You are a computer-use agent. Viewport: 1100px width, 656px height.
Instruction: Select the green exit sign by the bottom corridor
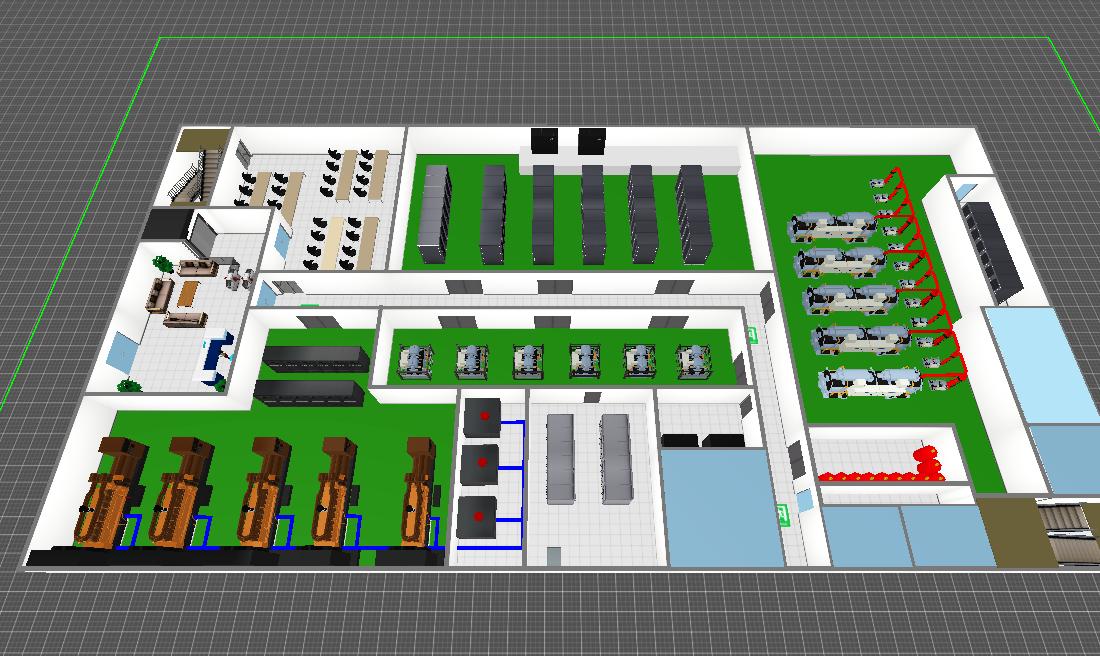point(784,515)
